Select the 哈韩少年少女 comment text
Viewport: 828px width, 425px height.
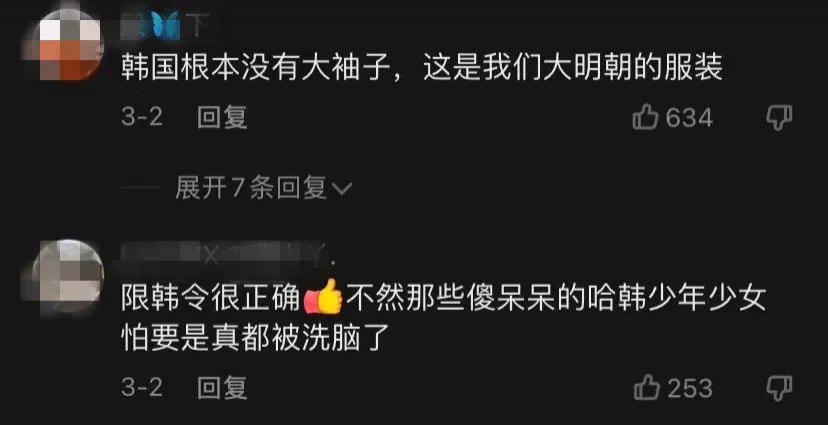pyautogui.click(x=444, y=317)
